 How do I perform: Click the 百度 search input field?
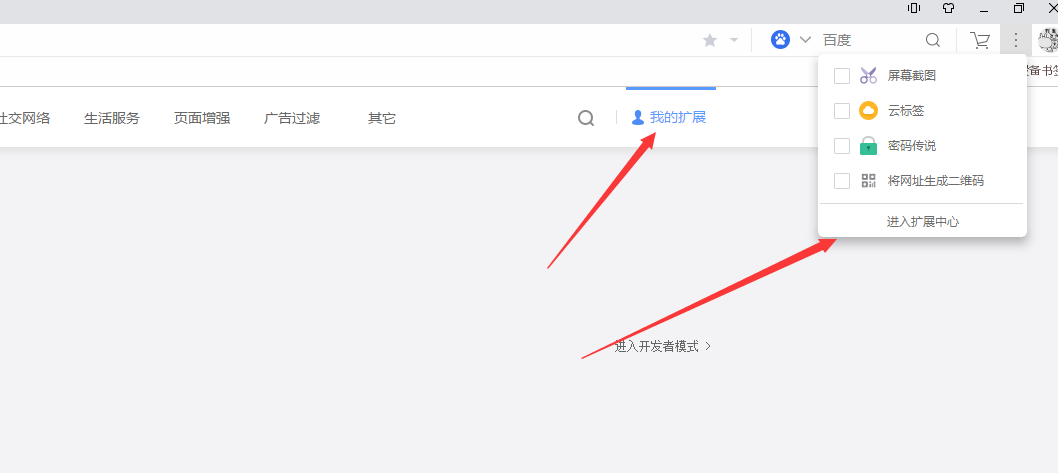coord(870,40)
